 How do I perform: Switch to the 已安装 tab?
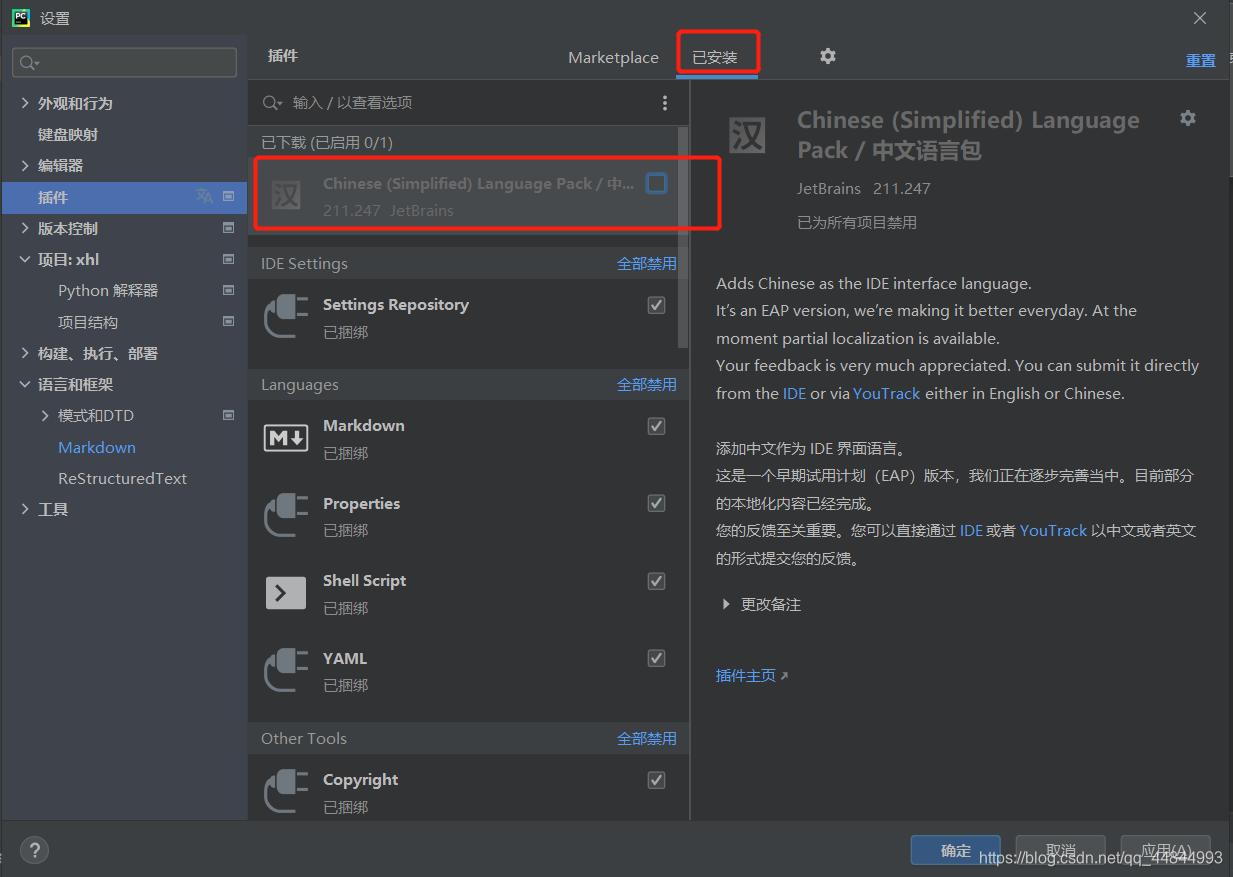coord(715,57)
